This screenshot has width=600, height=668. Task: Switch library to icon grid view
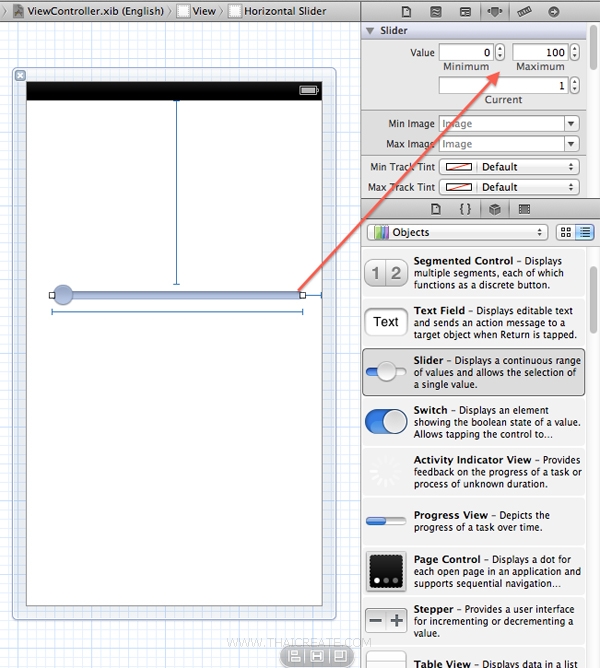coord(565,232)
